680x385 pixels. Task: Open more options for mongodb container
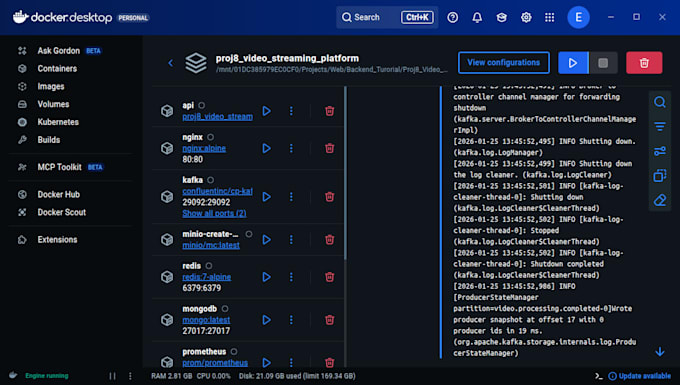[x=291, y=320]
